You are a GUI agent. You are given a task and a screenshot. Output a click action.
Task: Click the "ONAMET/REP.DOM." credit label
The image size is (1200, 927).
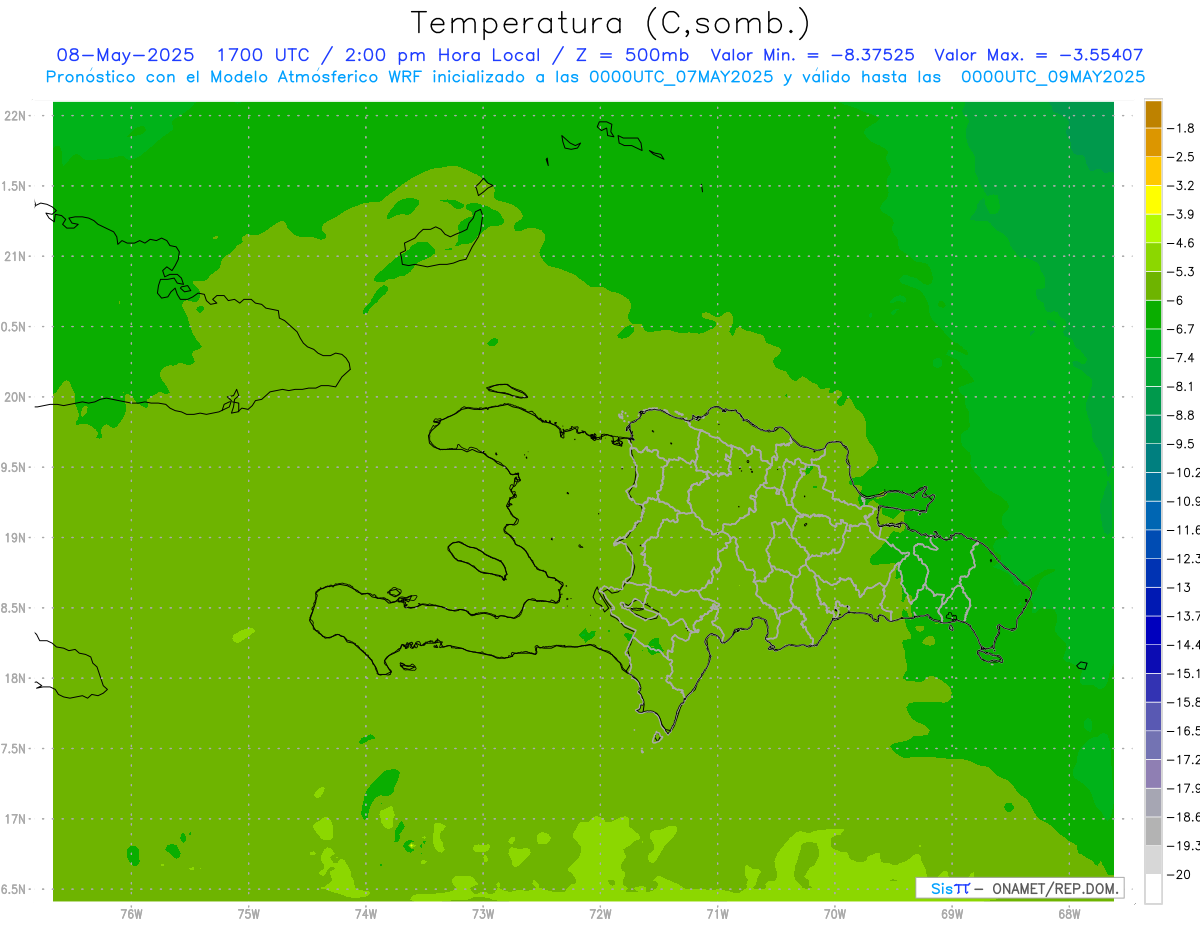(1055, 888)
